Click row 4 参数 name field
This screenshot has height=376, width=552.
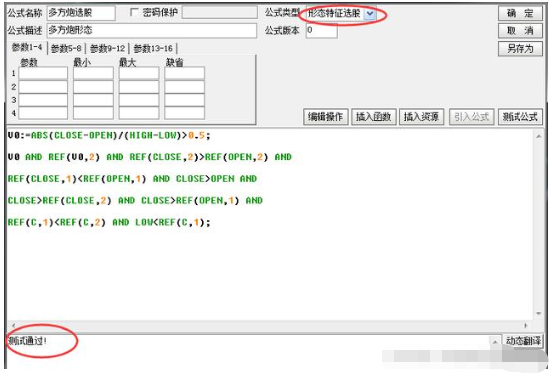pos(43,113)
